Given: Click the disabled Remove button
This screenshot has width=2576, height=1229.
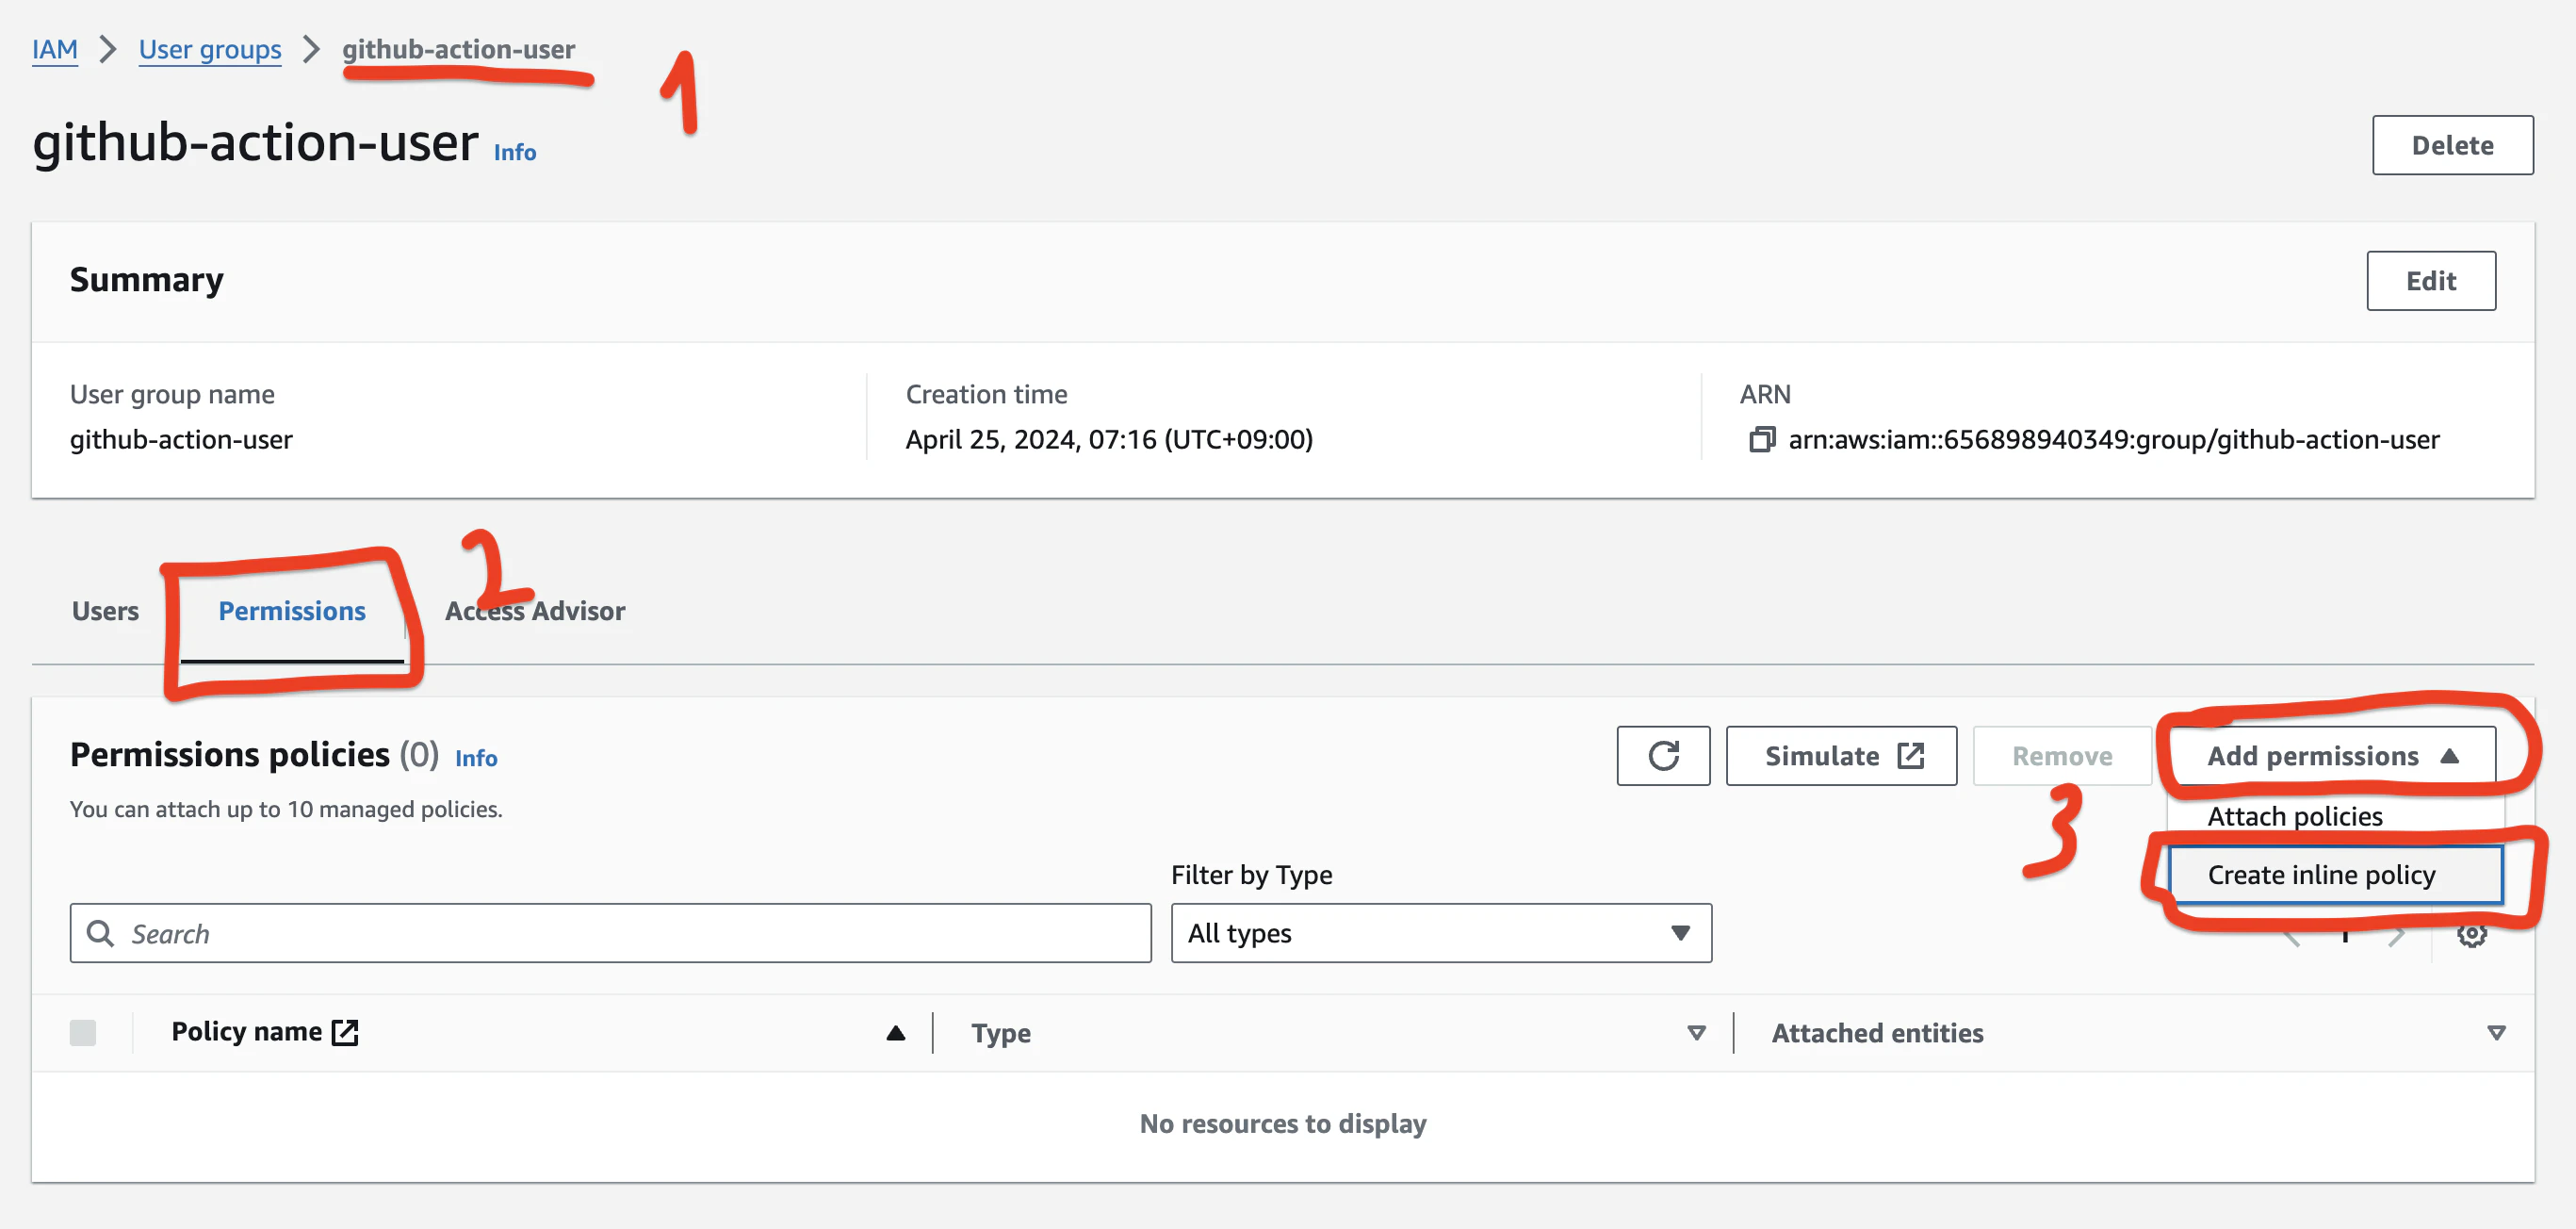Looking at the screenshot, I should pyautogui.click(x=2062, y=756).
